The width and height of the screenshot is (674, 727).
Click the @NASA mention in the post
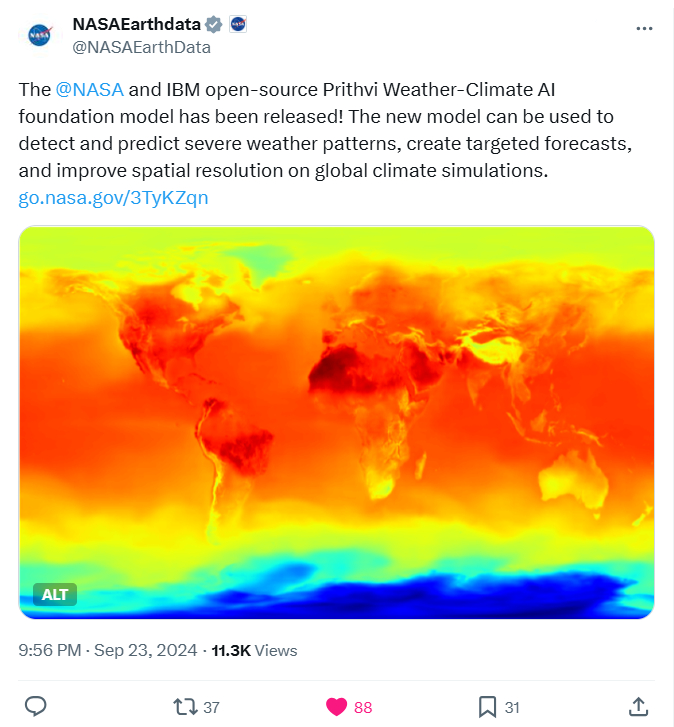tap(89, 90)
